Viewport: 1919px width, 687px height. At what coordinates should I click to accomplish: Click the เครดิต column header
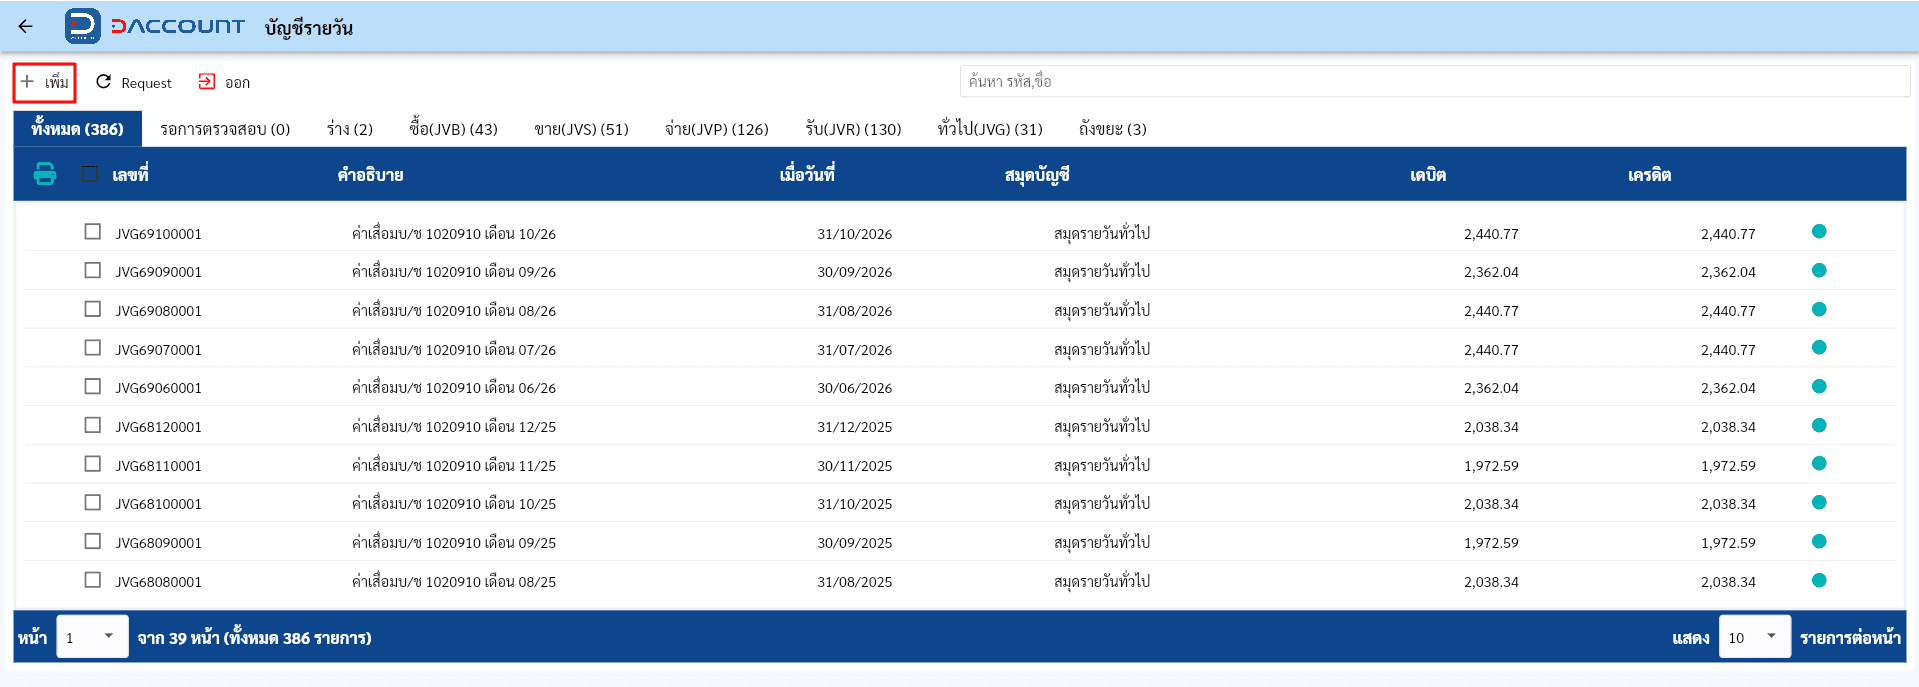point(1649,175)
